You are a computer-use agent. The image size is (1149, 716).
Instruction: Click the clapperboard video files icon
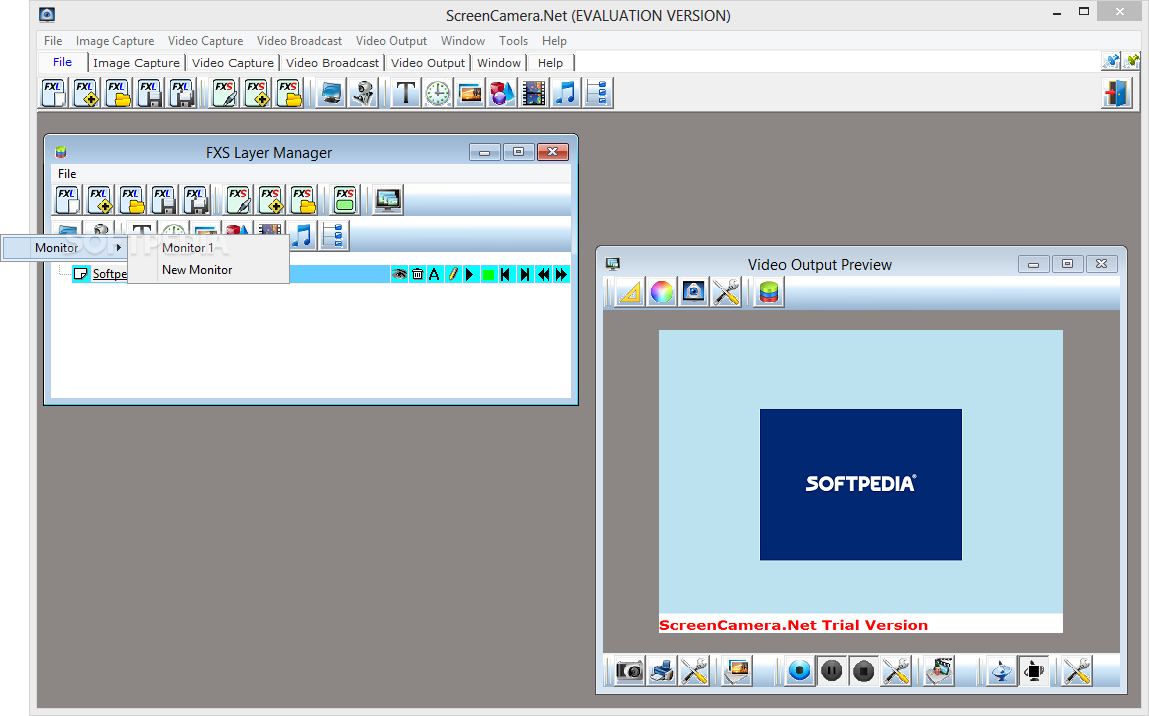pos(939,671)
